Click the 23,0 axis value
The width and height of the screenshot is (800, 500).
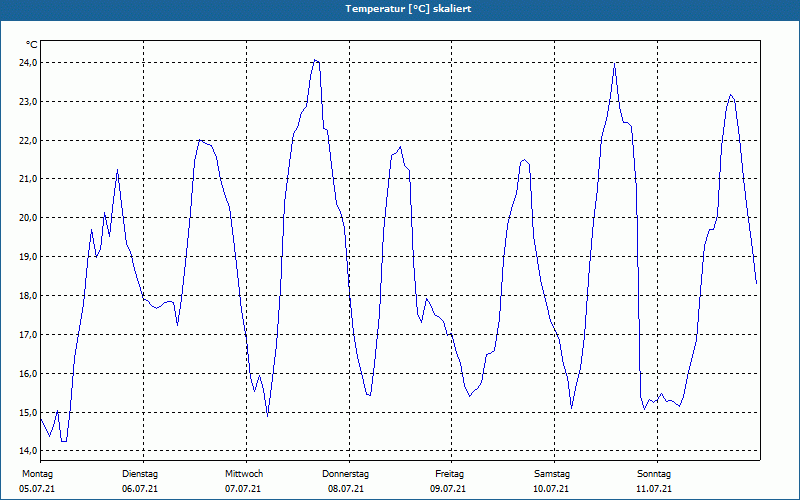pyautogui.click(x=28, y=102)
